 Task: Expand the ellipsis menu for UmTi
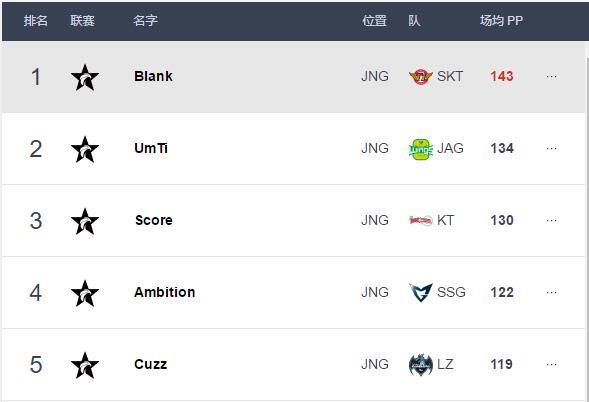551,149
